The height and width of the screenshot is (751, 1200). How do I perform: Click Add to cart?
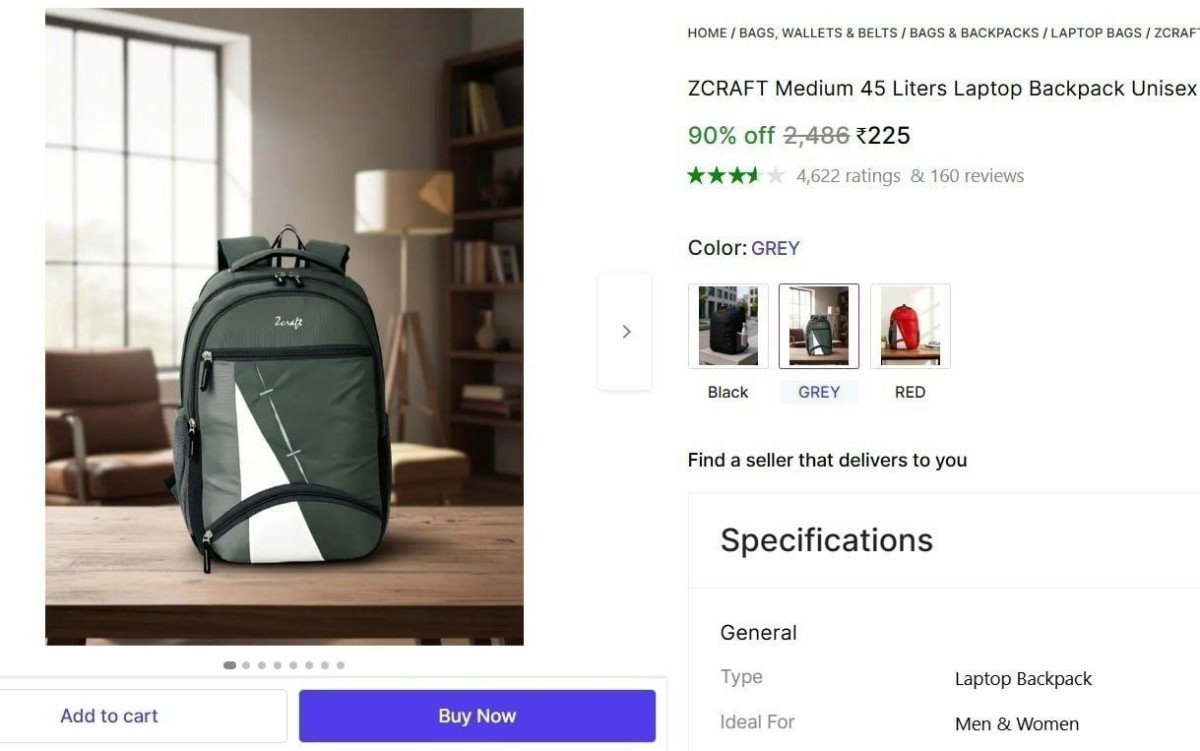click(x=109, y=715)
